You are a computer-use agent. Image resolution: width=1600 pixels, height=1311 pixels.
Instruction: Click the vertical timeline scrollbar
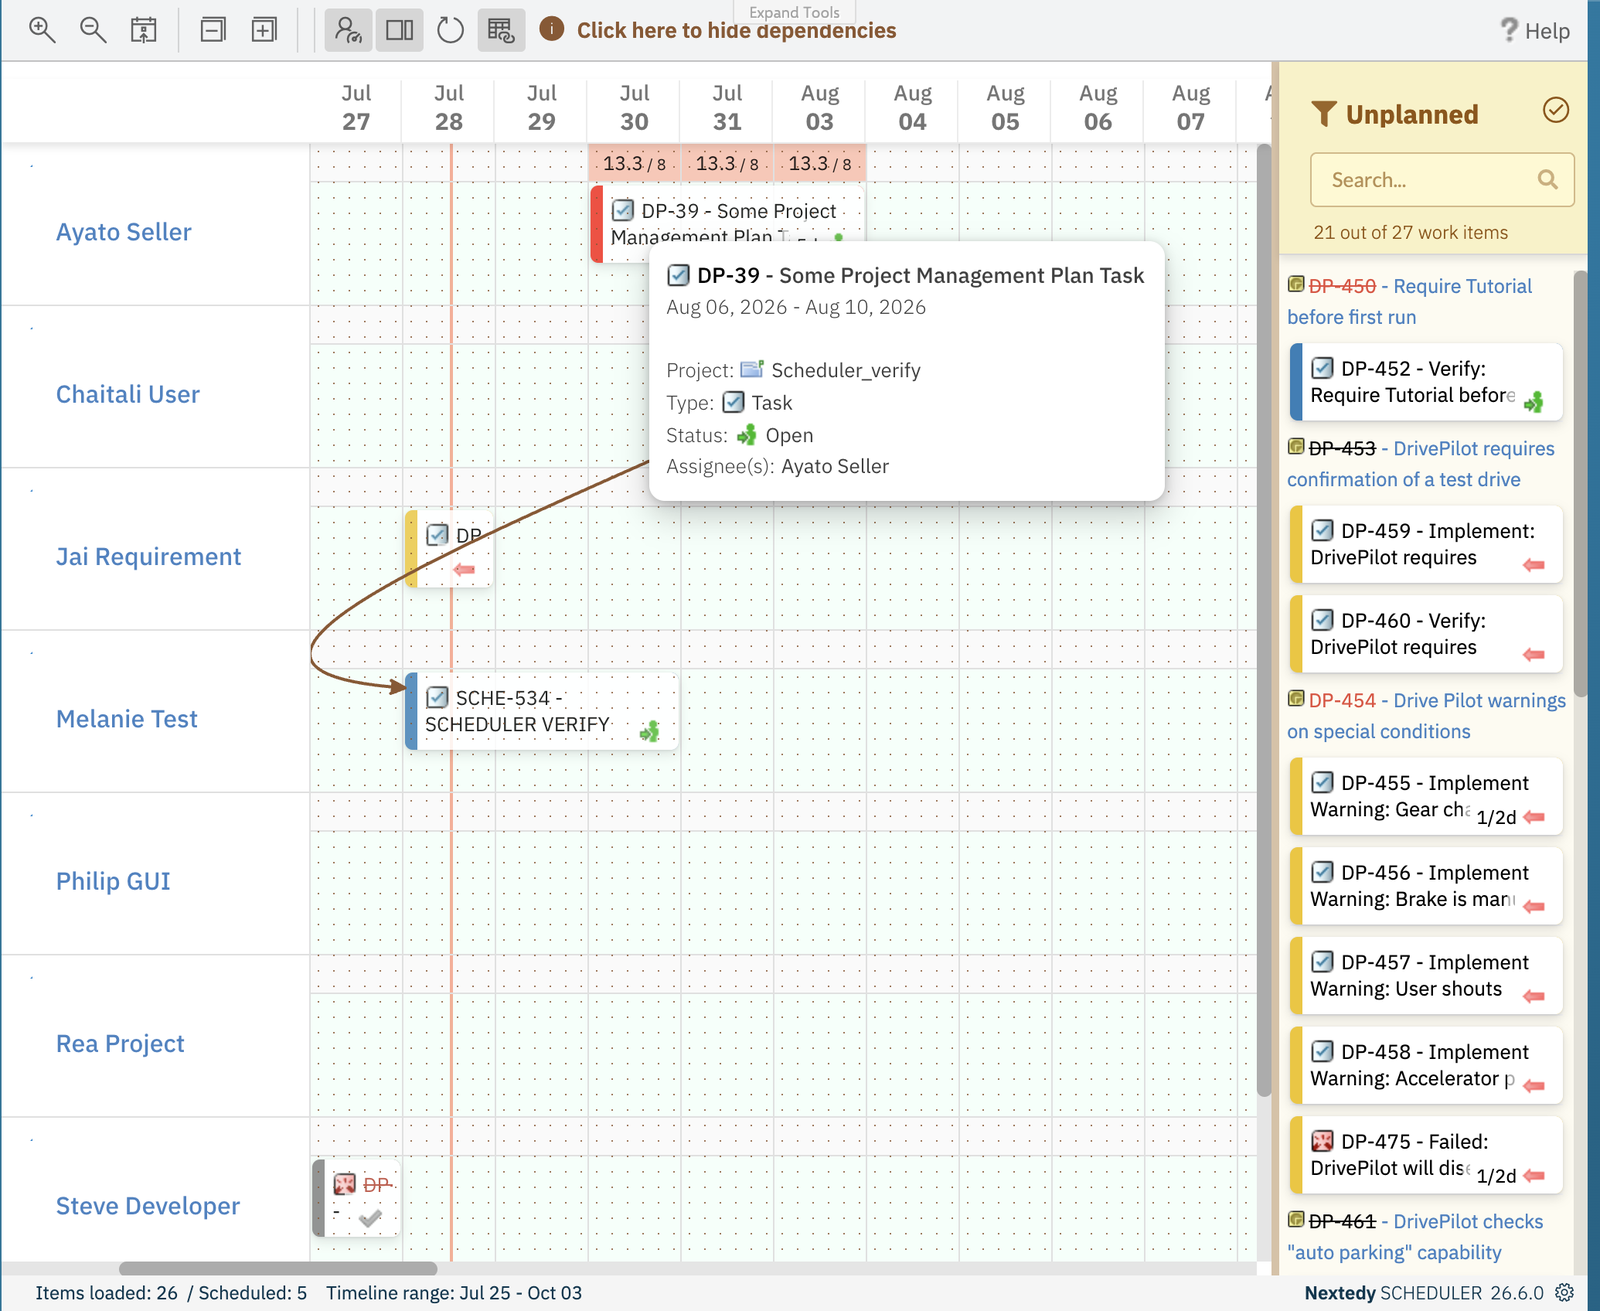(x=1264, y=620)
